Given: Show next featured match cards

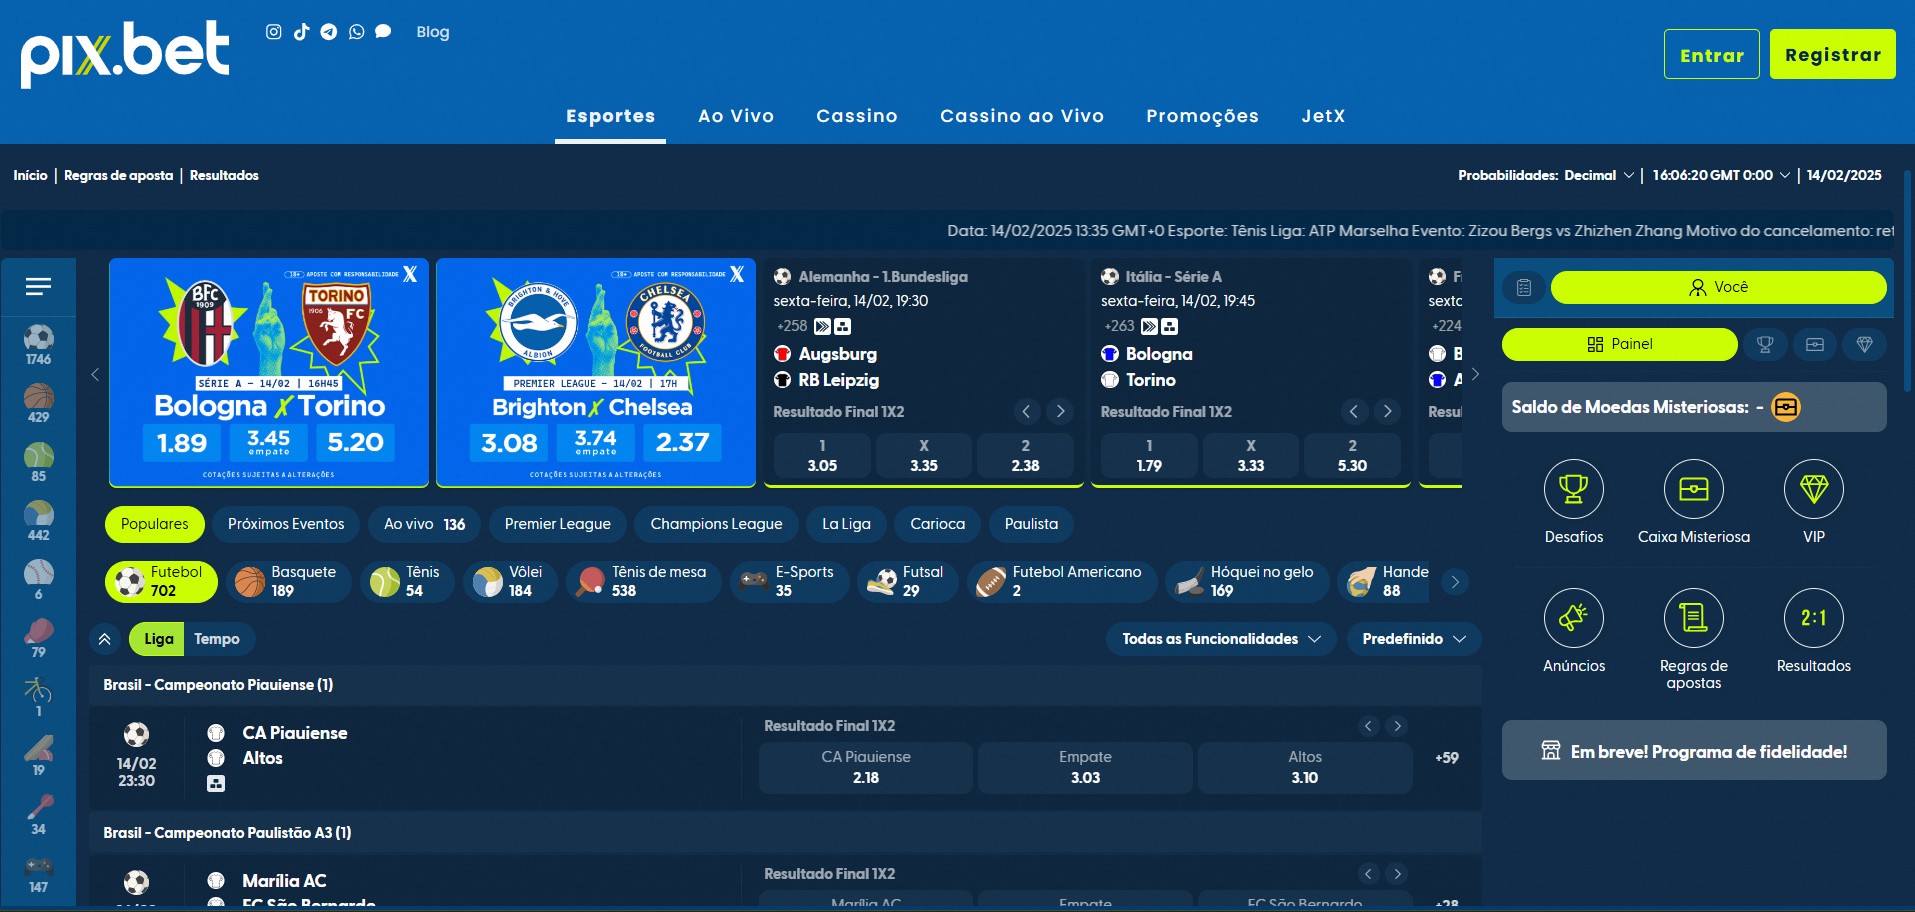Looking at the screenshot, I should pos(1475,375).
